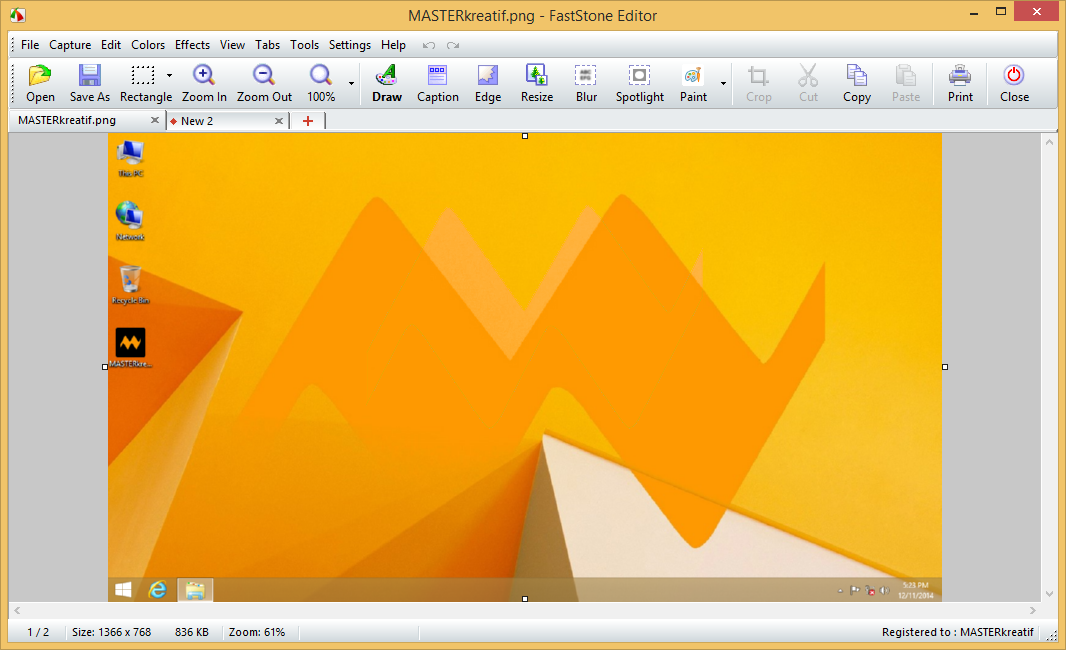The image size is (1066, 650).
Task: Open the Resize tool
Action: point(536,84)
